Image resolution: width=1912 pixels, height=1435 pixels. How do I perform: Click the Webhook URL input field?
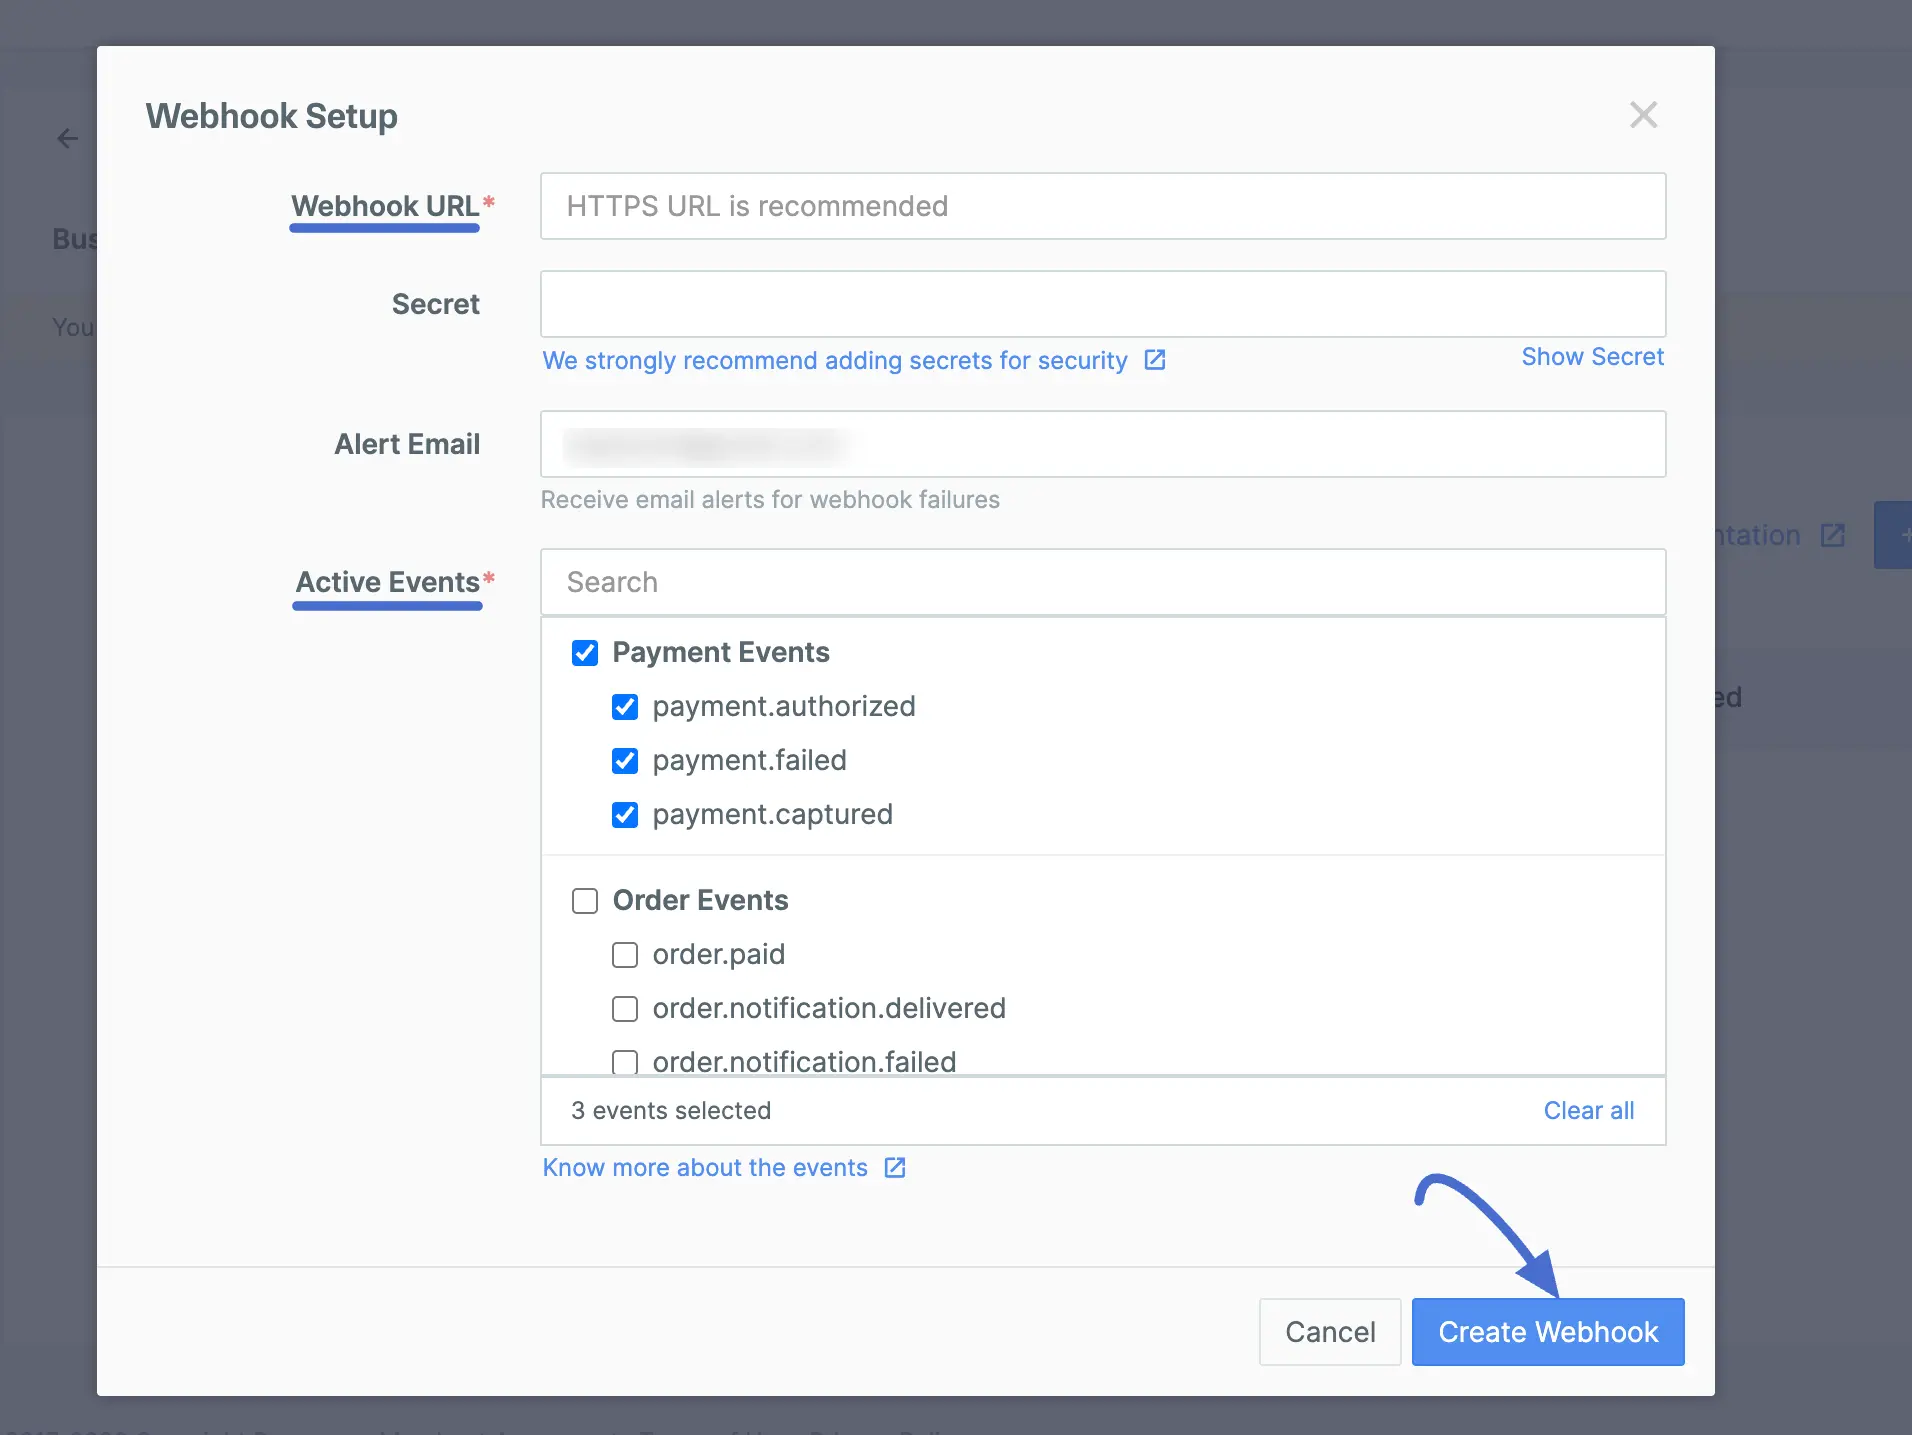pos(1100,206)
